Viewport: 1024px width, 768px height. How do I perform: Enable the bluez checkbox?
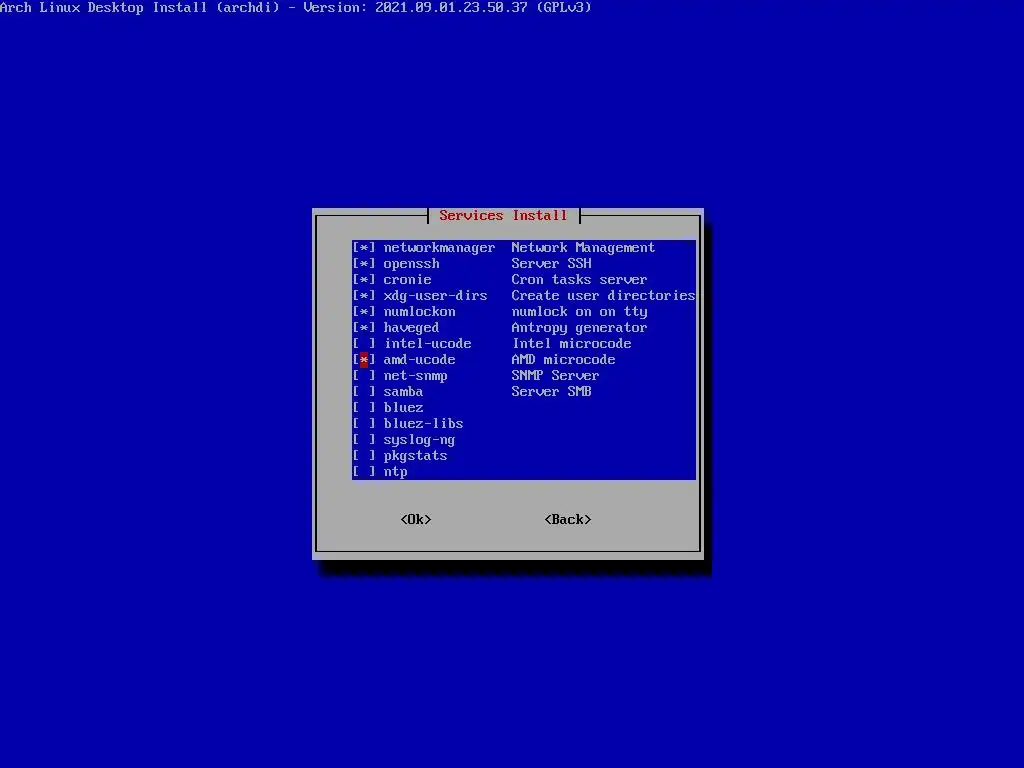[x=364, y=408]
